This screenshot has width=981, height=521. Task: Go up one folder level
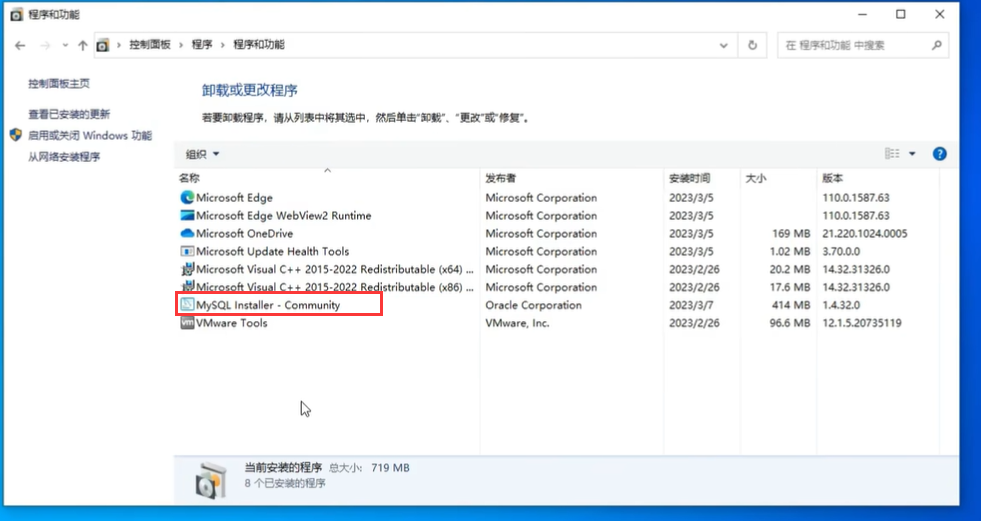(x=83, y=45)
